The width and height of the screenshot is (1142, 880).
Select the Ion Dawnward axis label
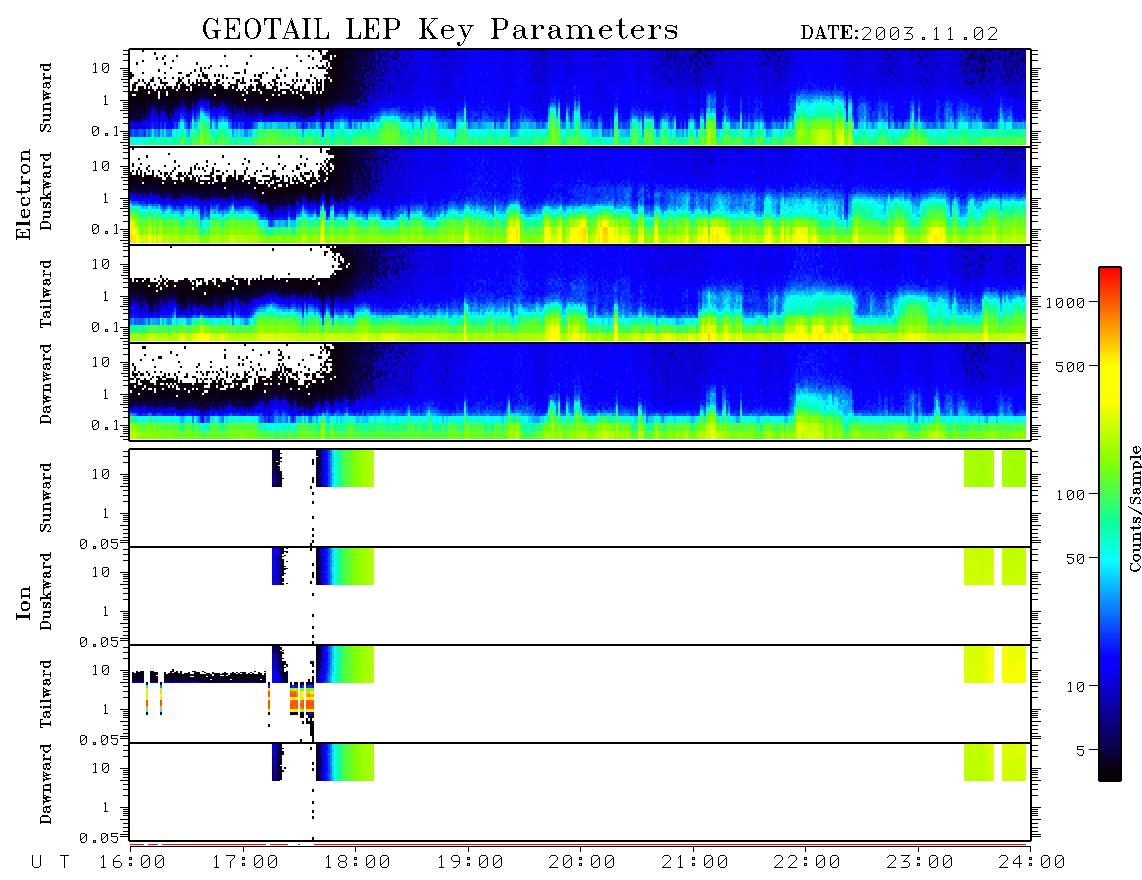click(x=46, y=784)
